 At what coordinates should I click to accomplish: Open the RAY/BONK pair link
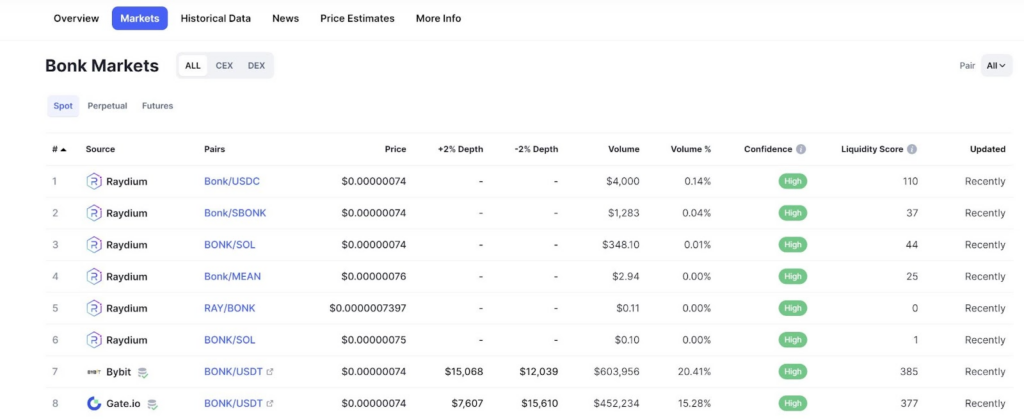[x=230, y=308]
